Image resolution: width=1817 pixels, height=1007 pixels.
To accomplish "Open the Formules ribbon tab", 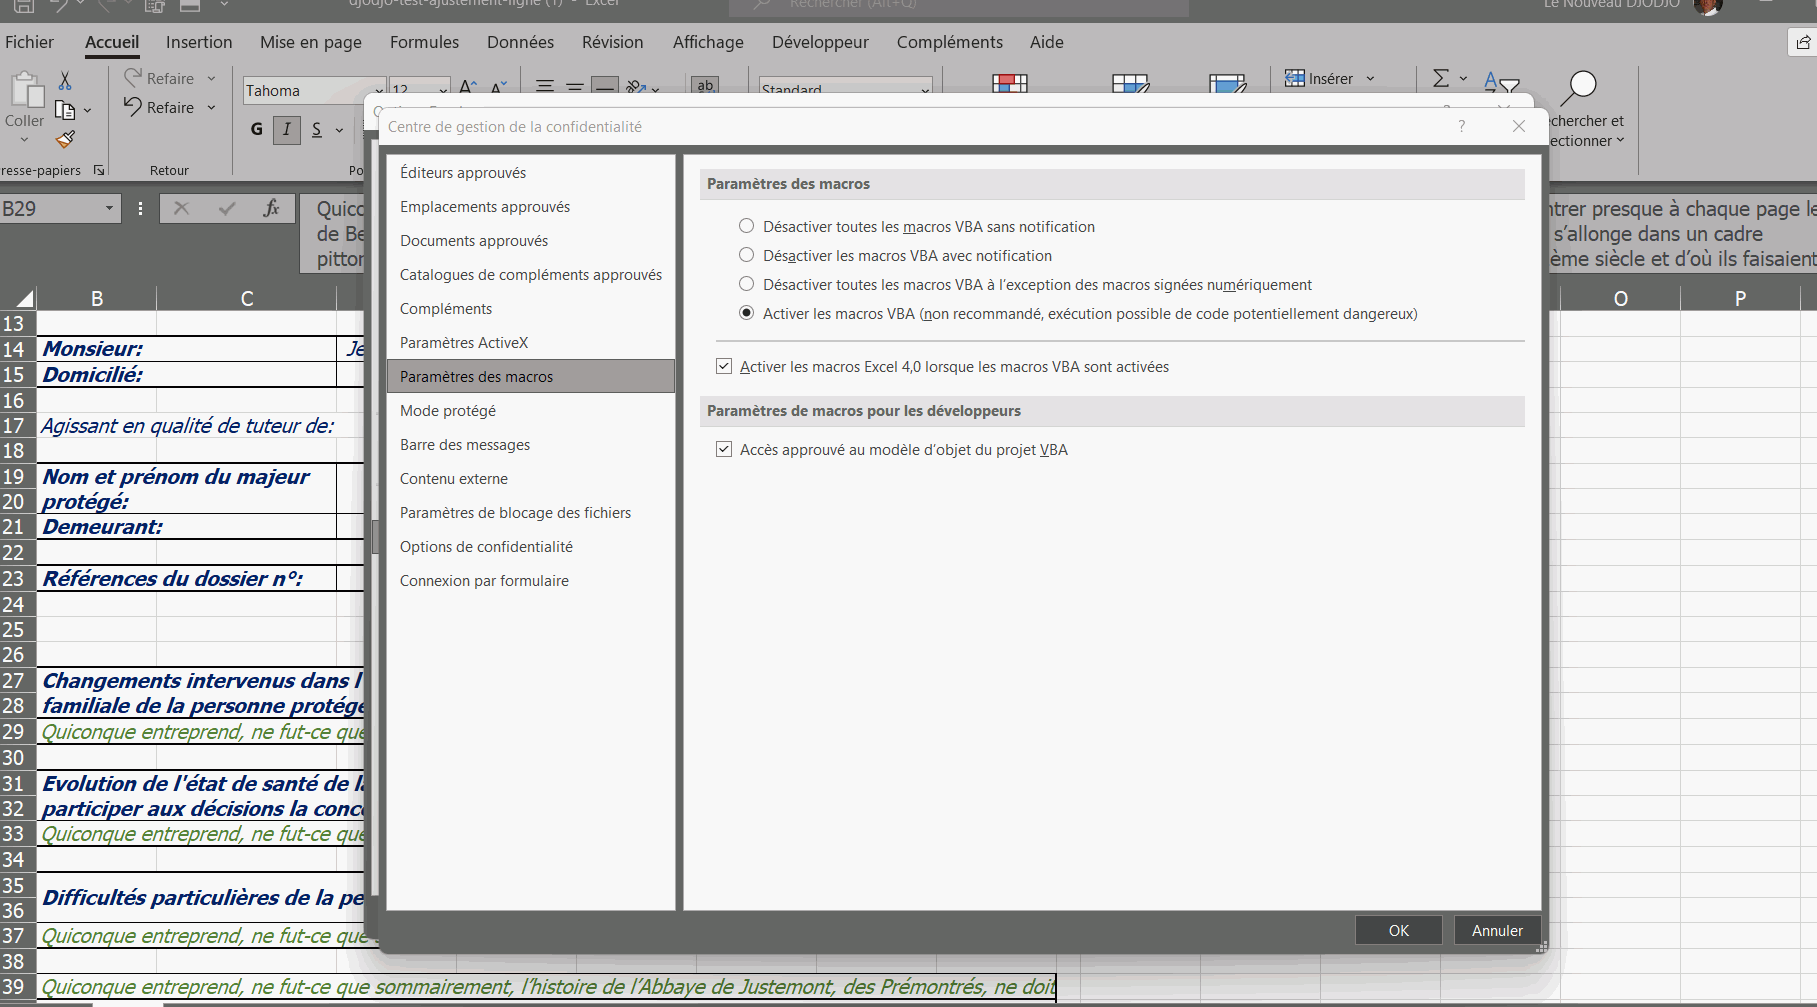I will click(x=424, y=42).
